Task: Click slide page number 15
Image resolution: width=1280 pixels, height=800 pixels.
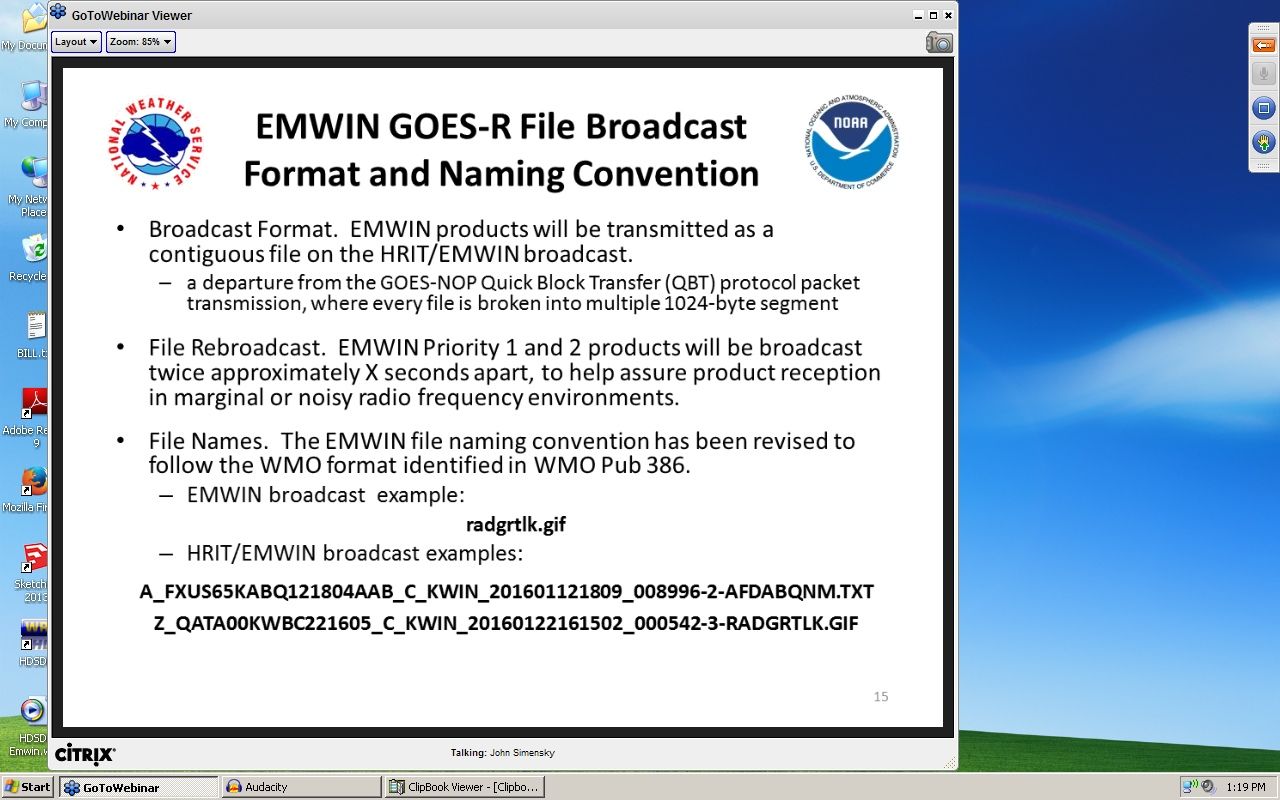Action: click(x=881, y=697)
